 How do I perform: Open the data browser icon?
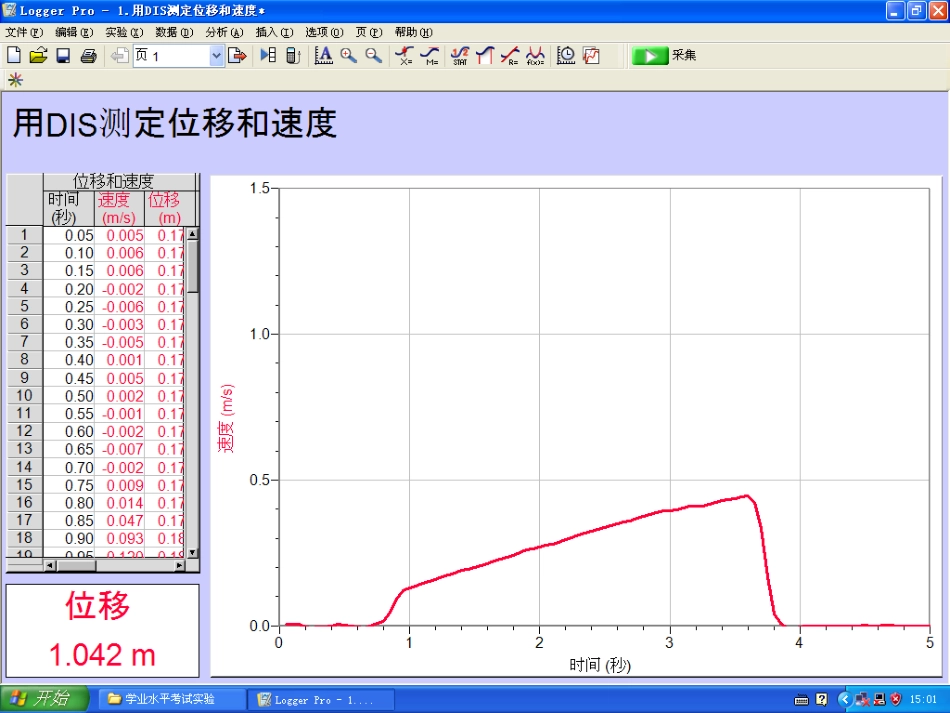click(x=268, y=56)
